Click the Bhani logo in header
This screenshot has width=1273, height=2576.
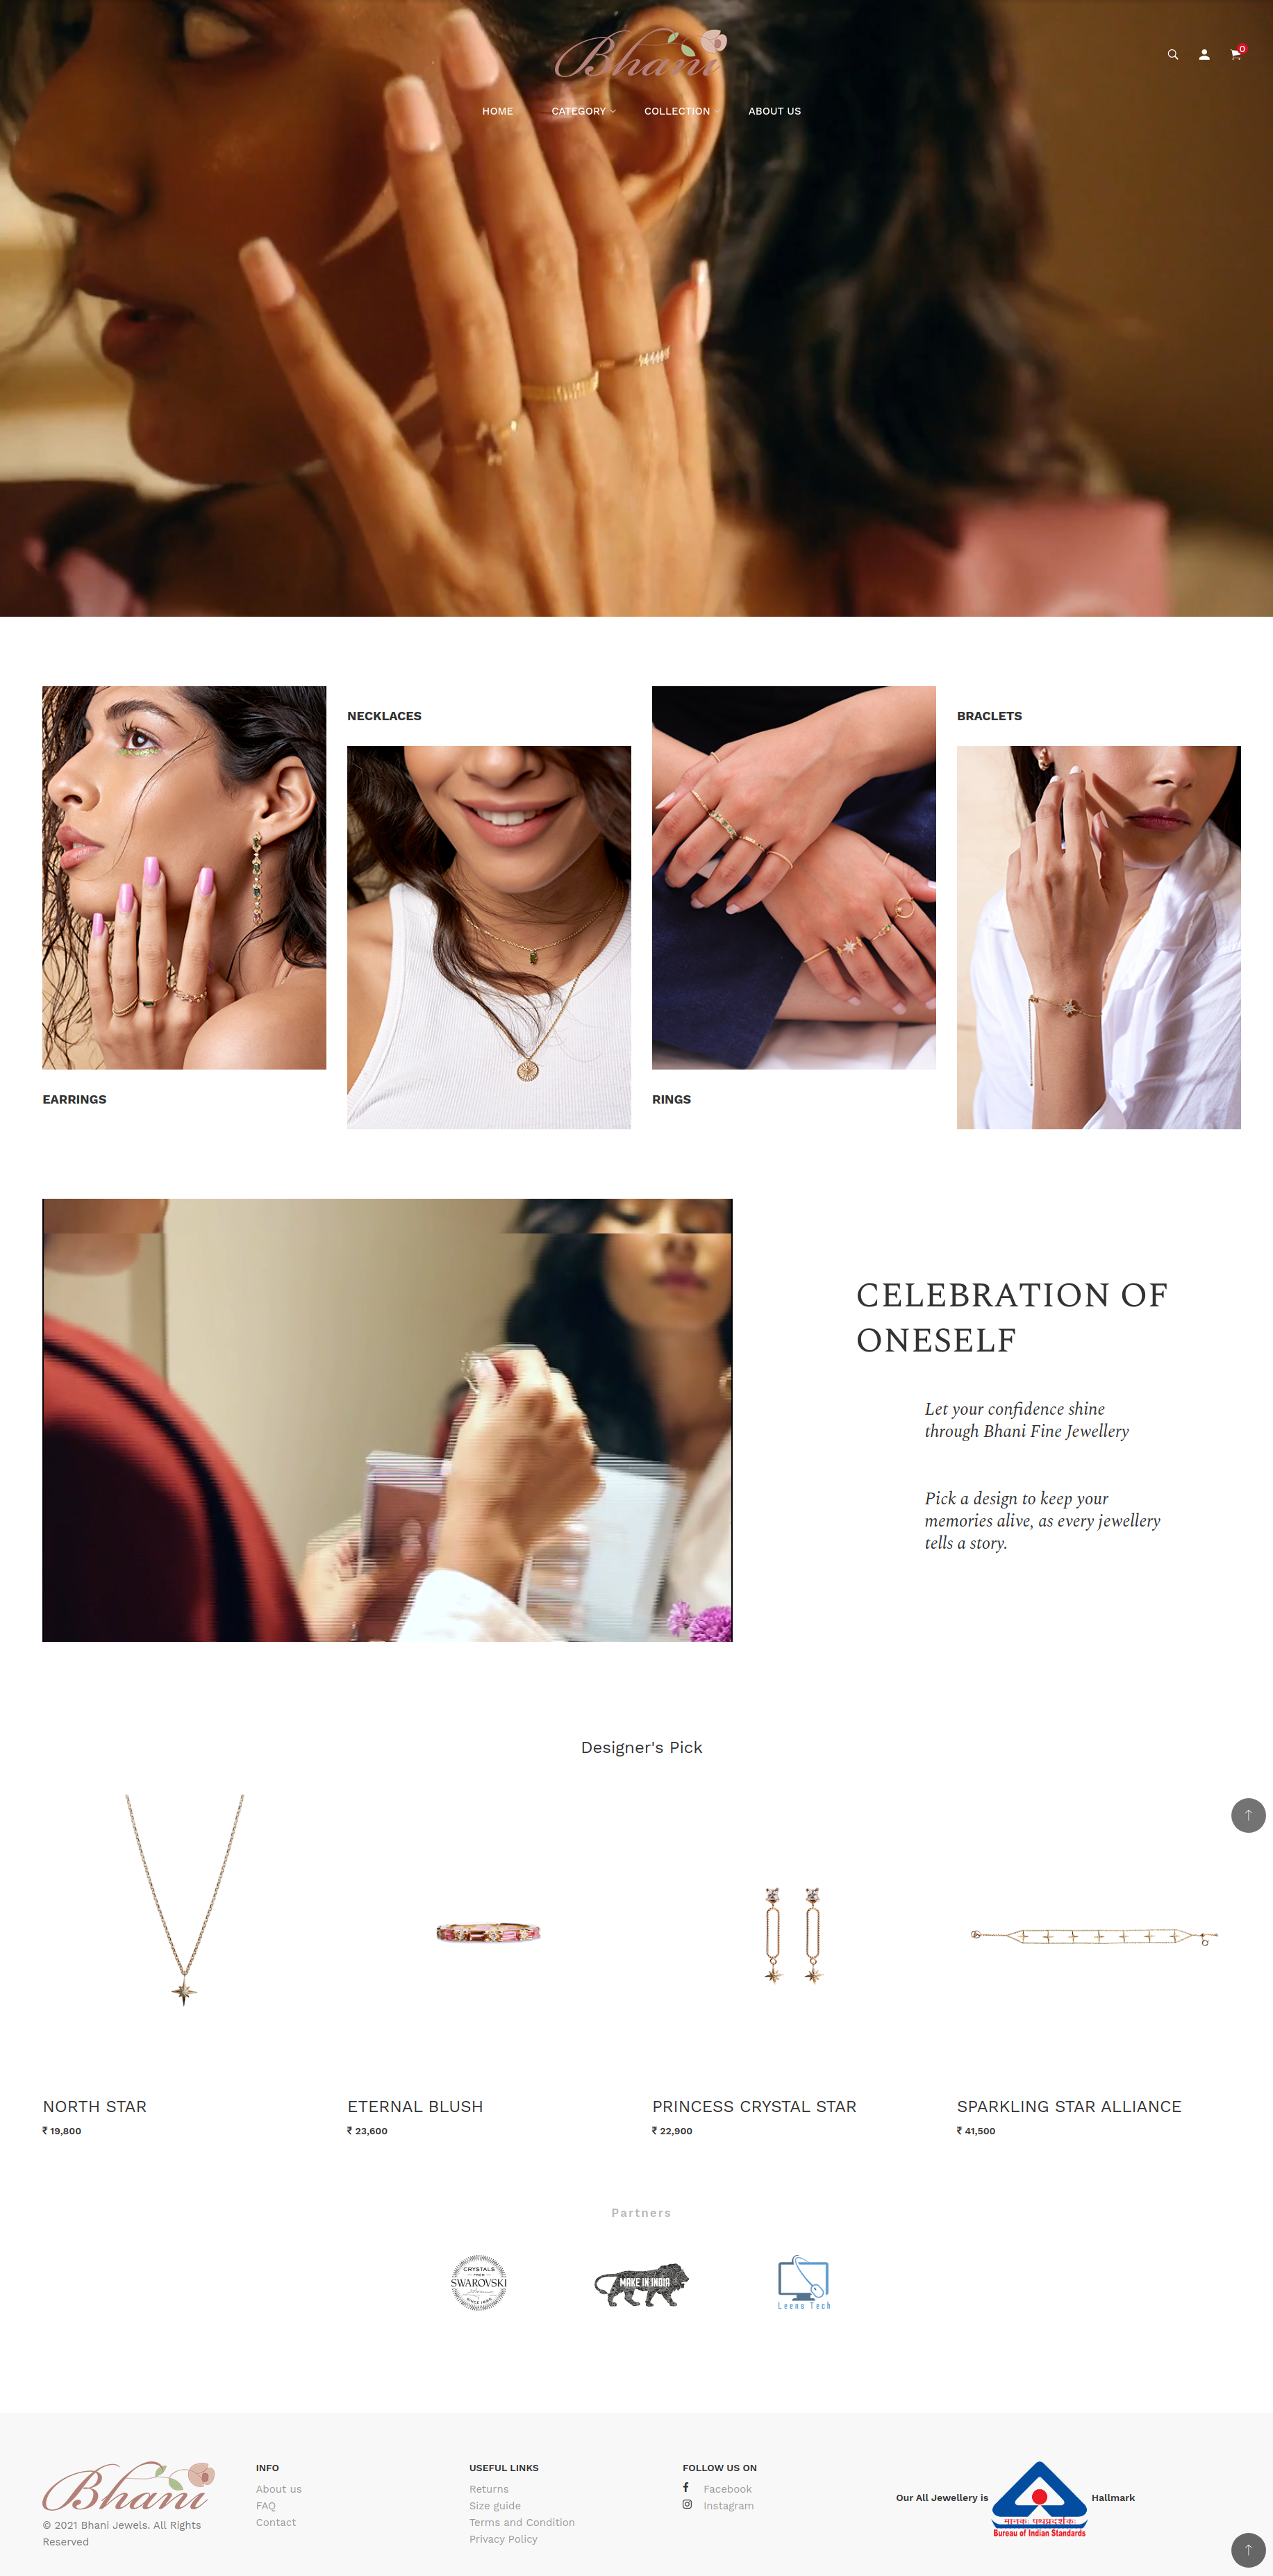641,54
